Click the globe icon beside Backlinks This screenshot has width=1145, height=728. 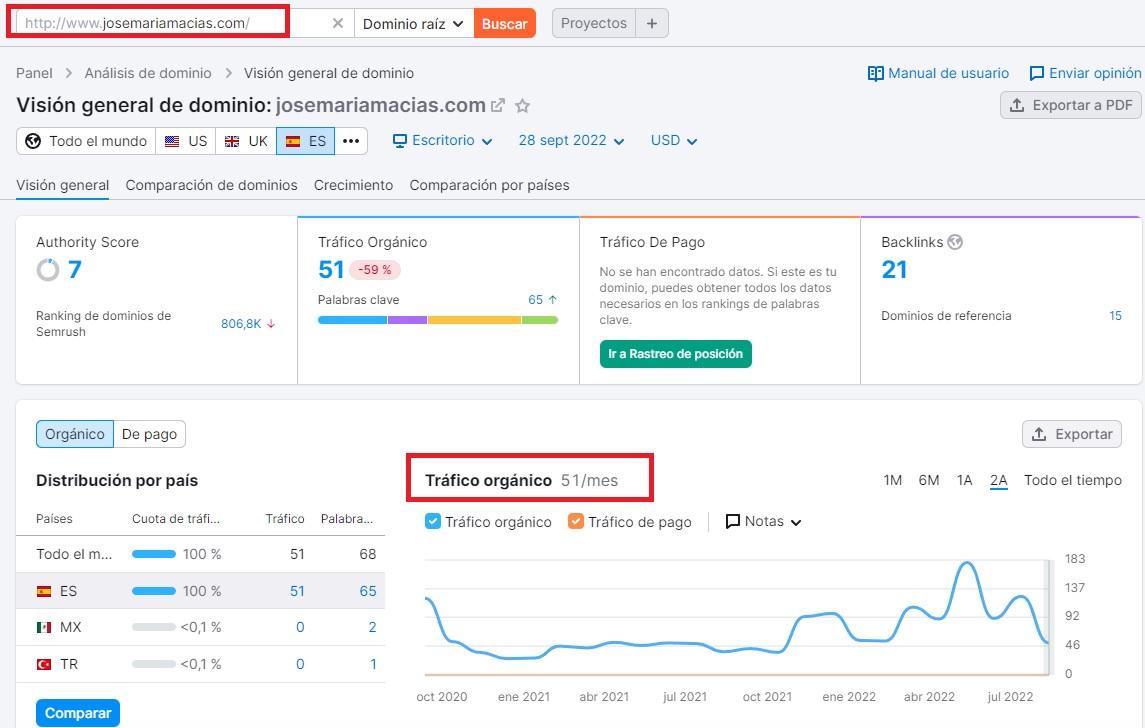[955, 242]
